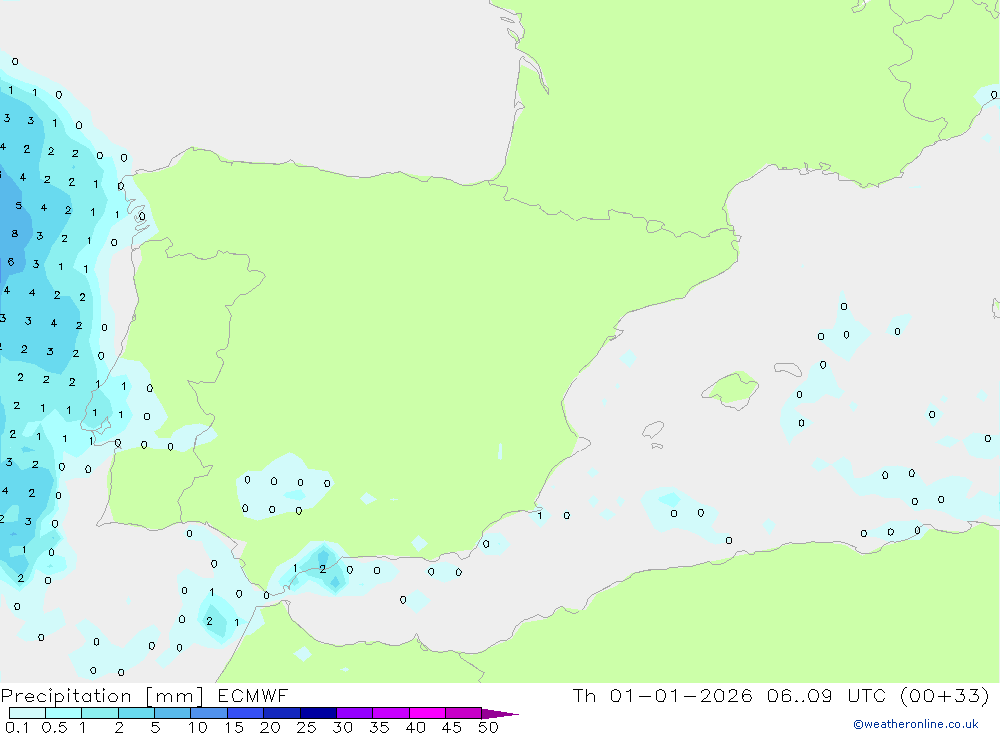
Task: Select the 5 to 10 mm legend color
Action: pos(173,713)
